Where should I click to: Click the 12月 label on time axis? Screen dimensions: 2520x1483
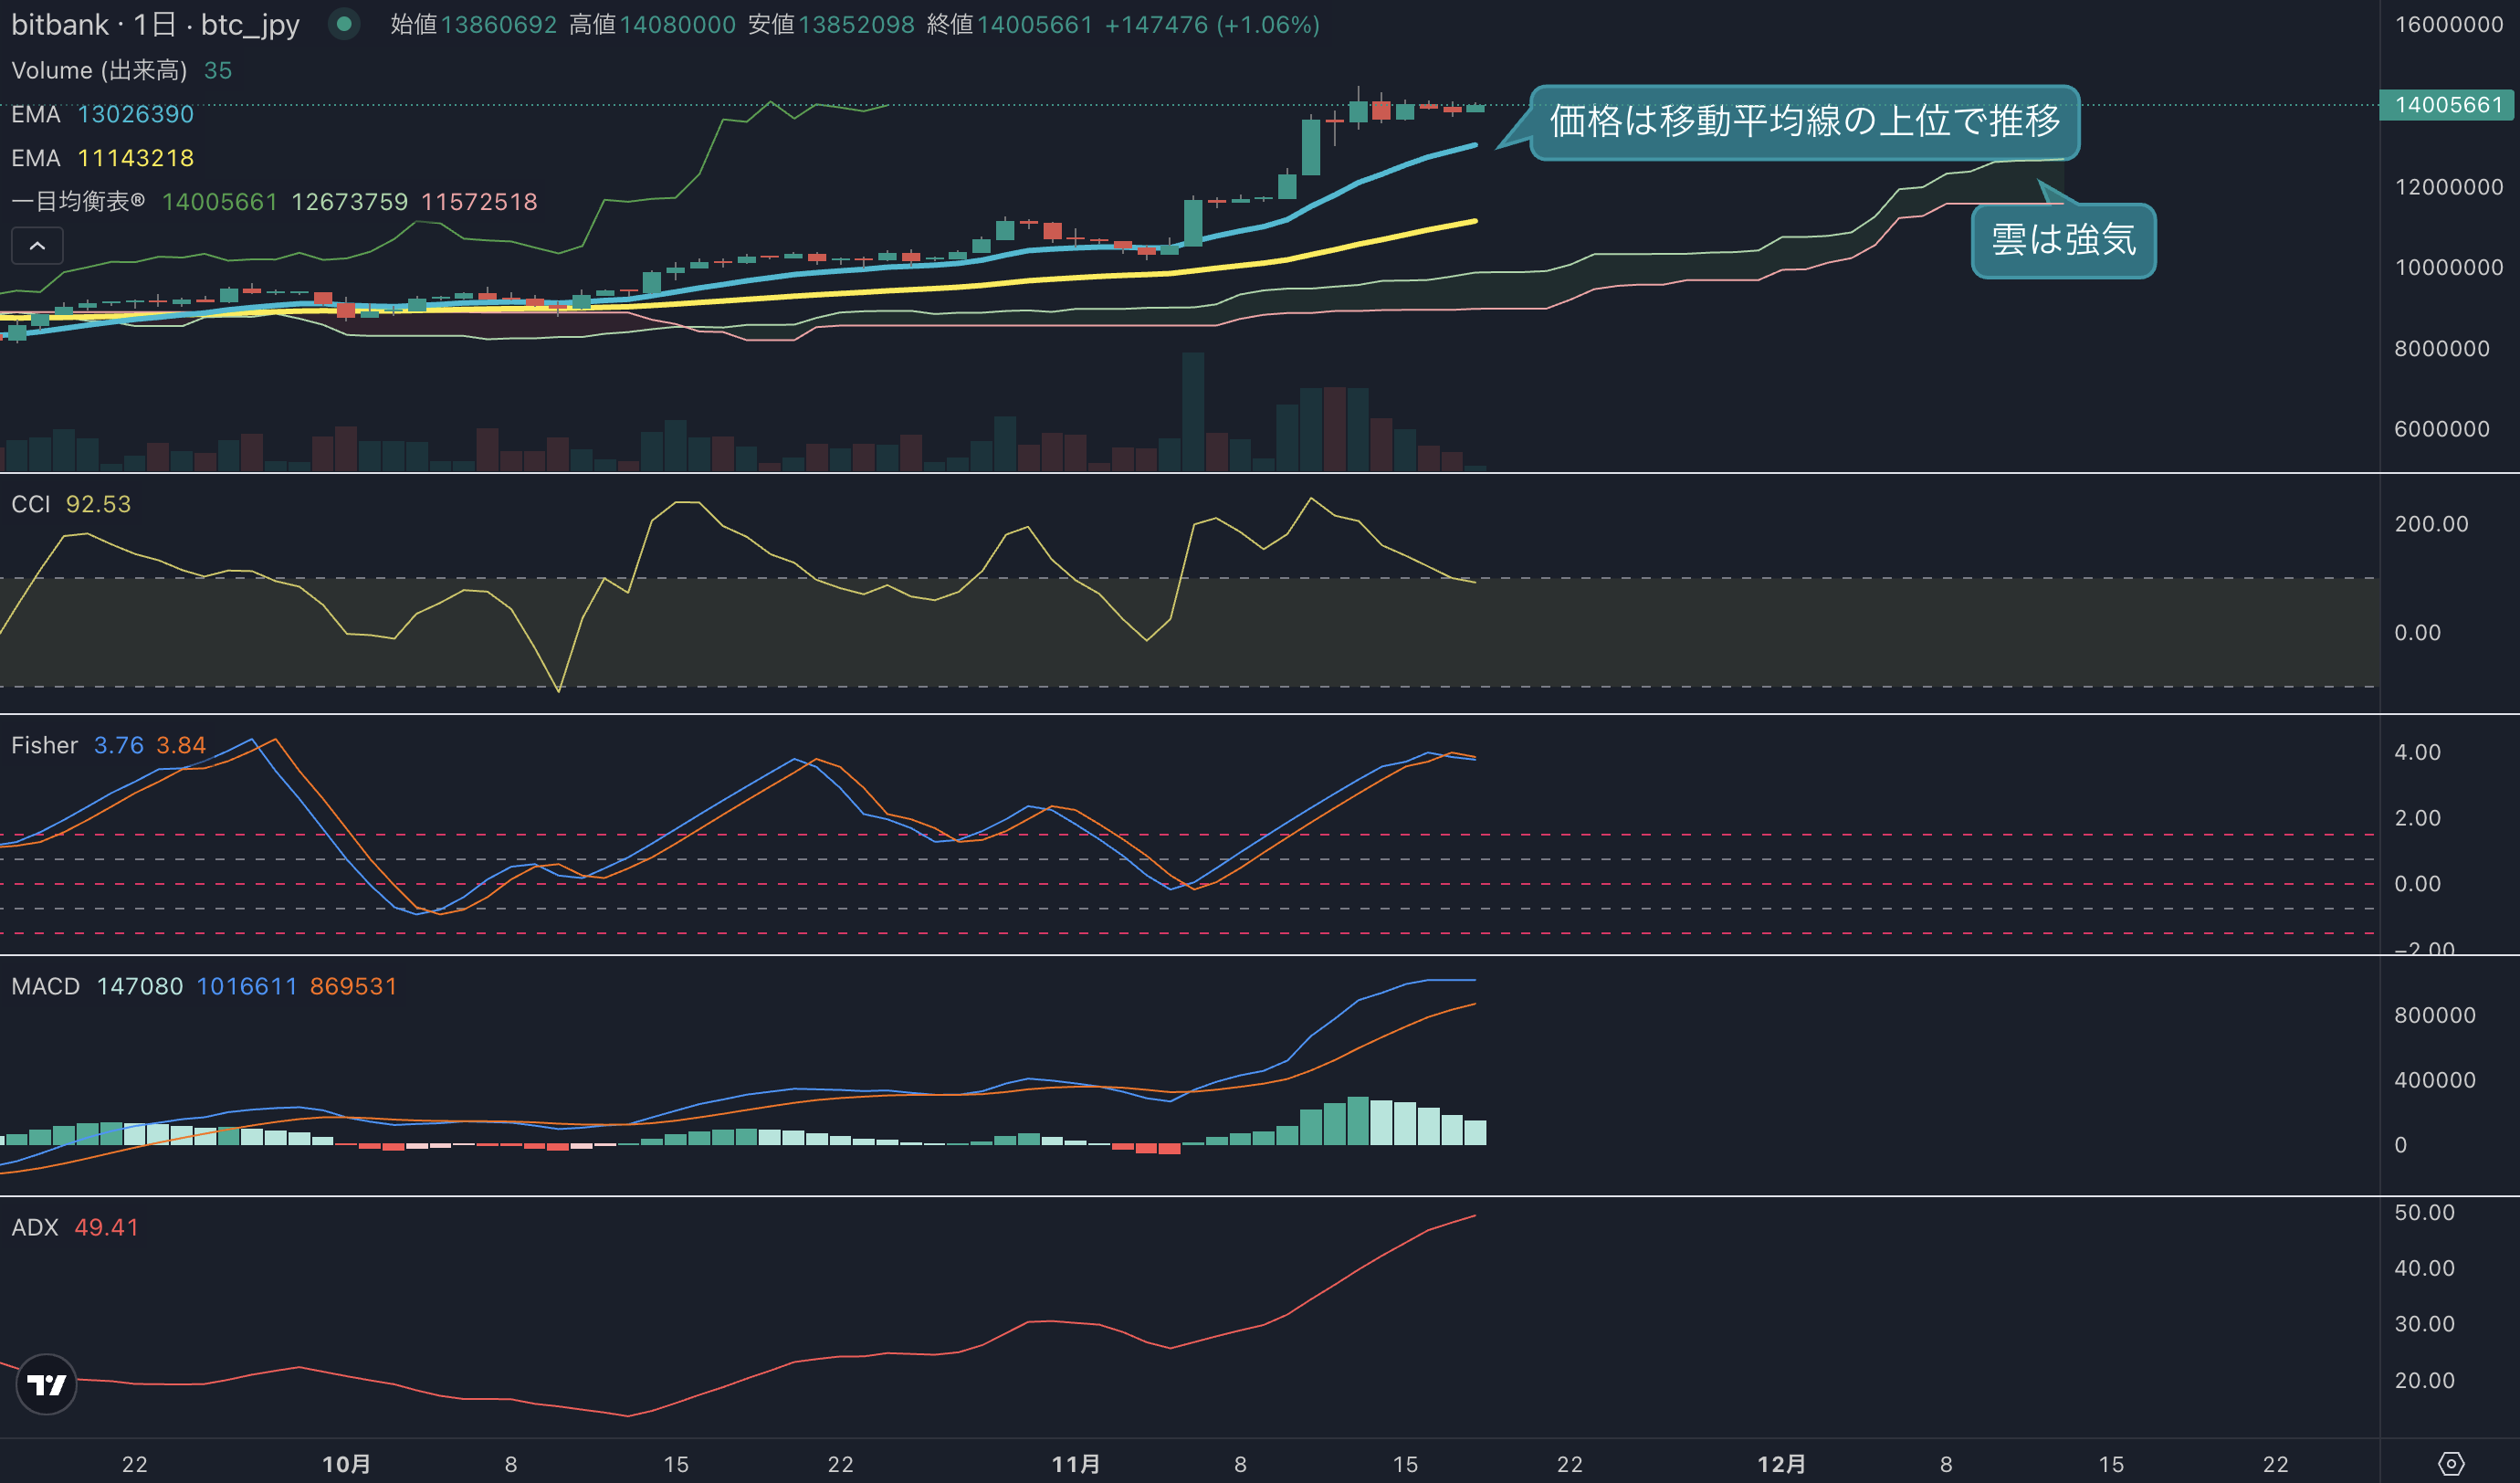1781,1464
